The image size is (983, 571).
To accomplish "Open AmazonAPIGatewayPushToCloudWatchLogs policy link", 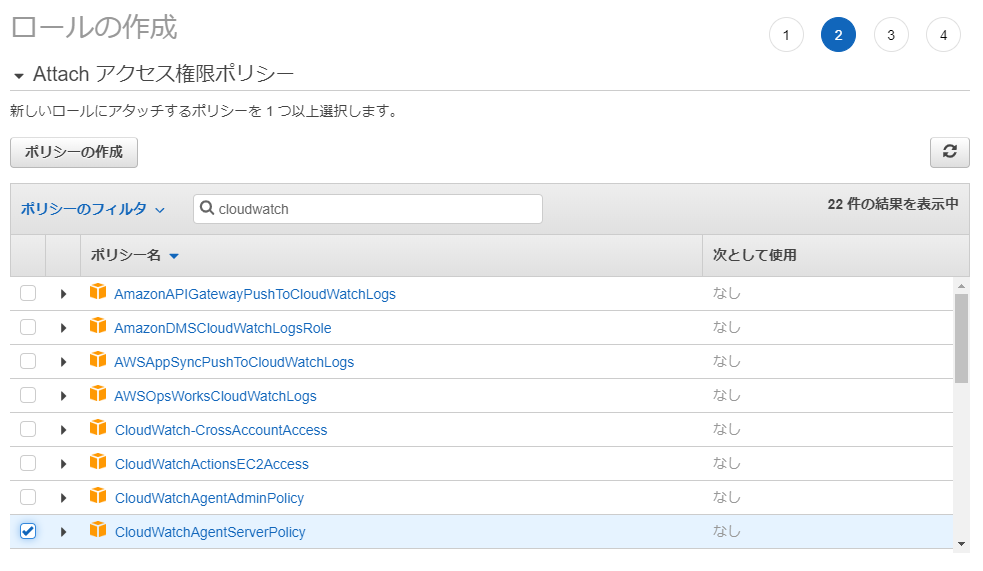I will point(255,294).
